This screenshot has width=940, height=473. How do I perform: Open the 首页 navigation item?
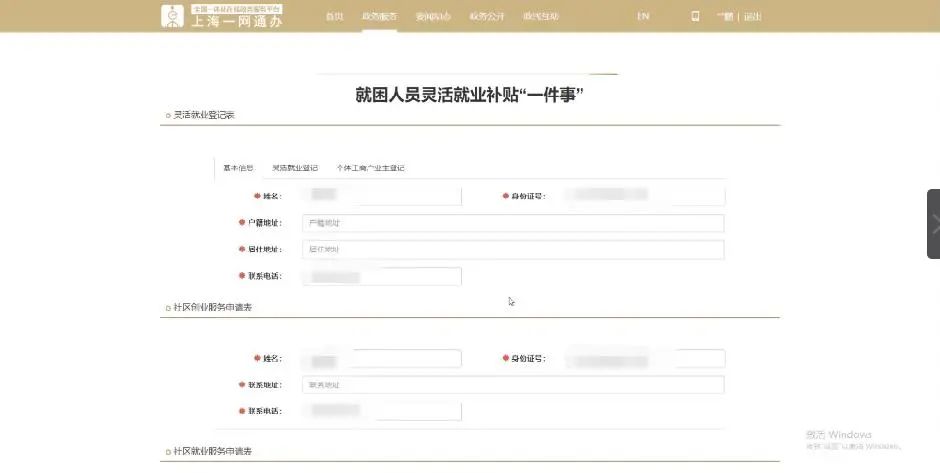point(335,16)
